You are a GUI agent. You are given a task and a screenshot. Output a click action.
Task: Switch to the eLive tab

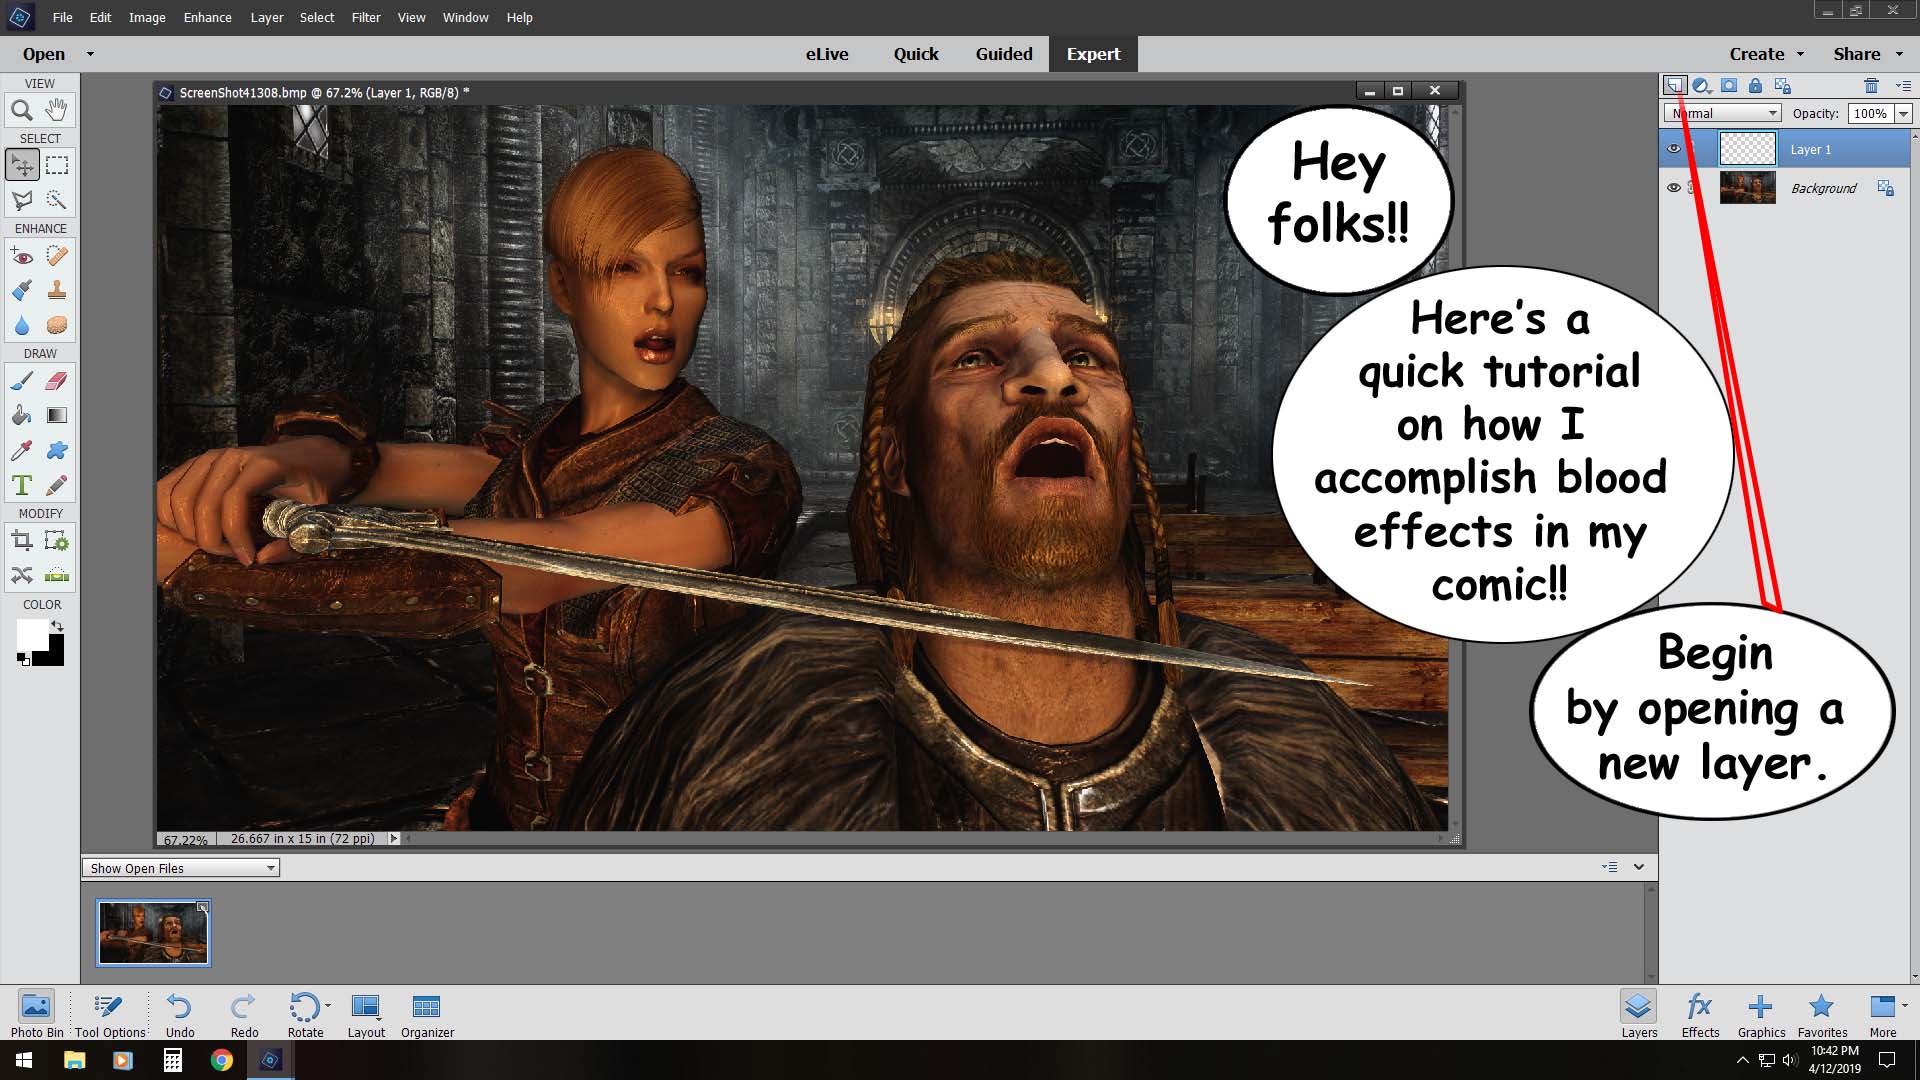[x=827, y=54]
